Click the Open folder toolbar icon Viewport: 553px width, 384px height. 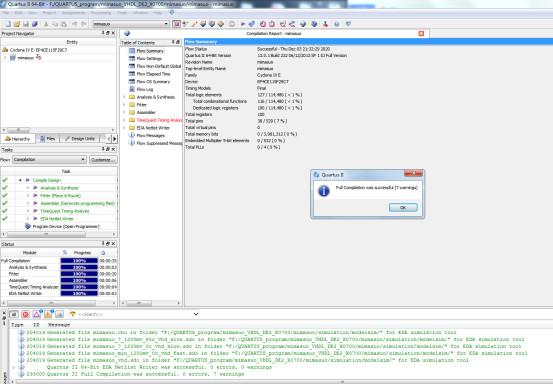tap(17, 24)
